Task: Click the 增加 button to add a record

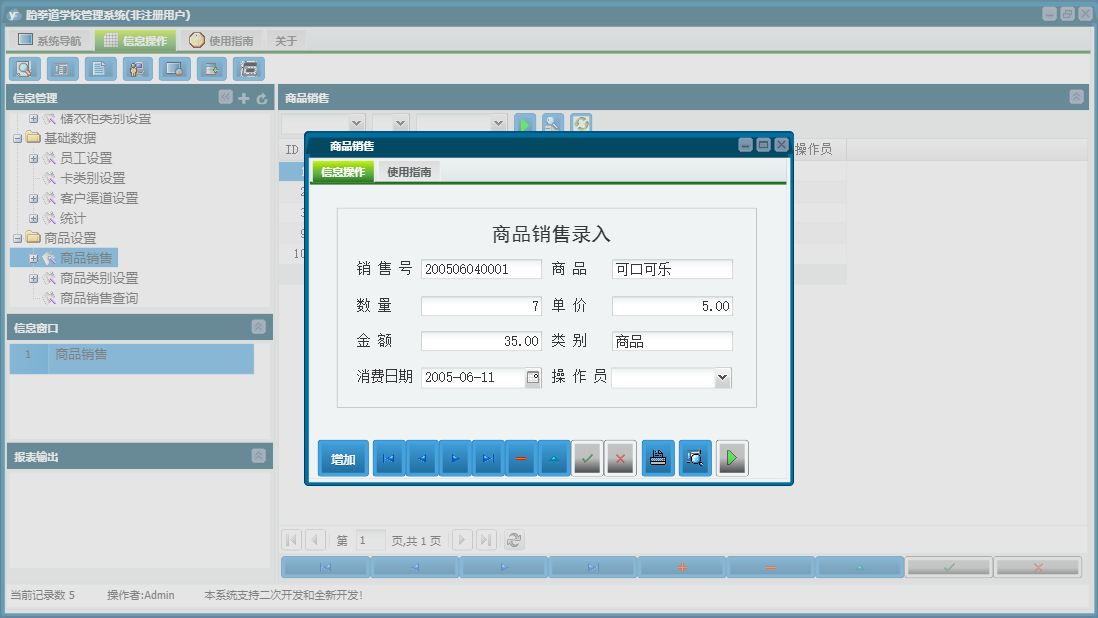Action: [x=343, y=457]
